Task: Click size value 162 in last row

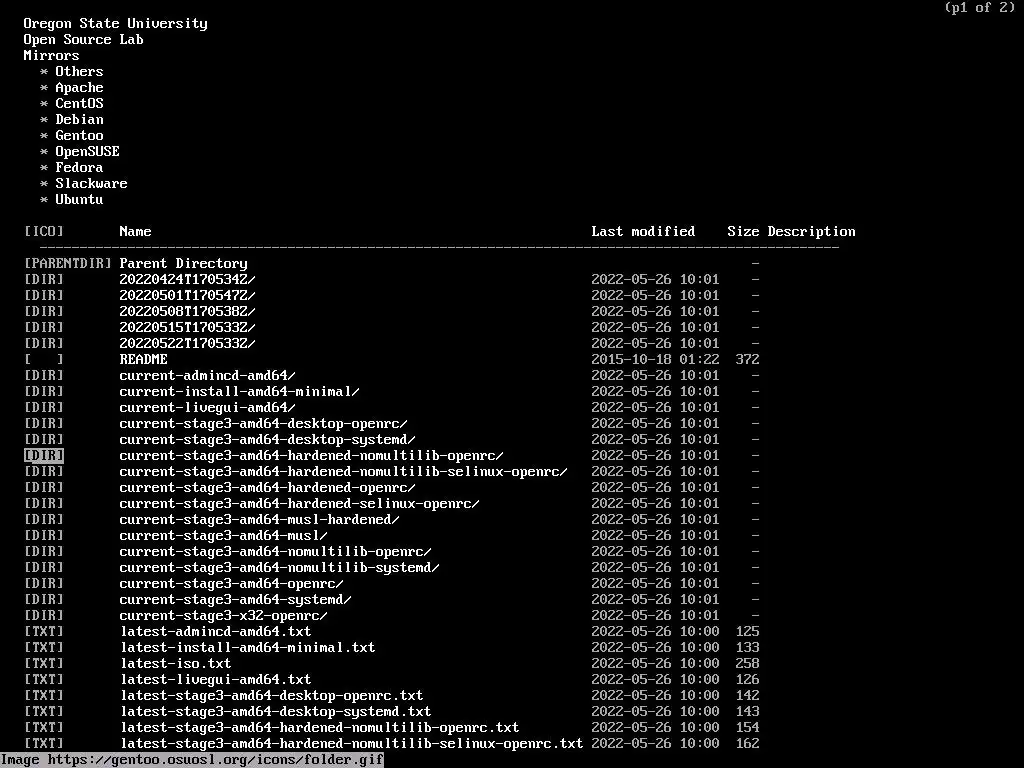Action: point(747,743)
